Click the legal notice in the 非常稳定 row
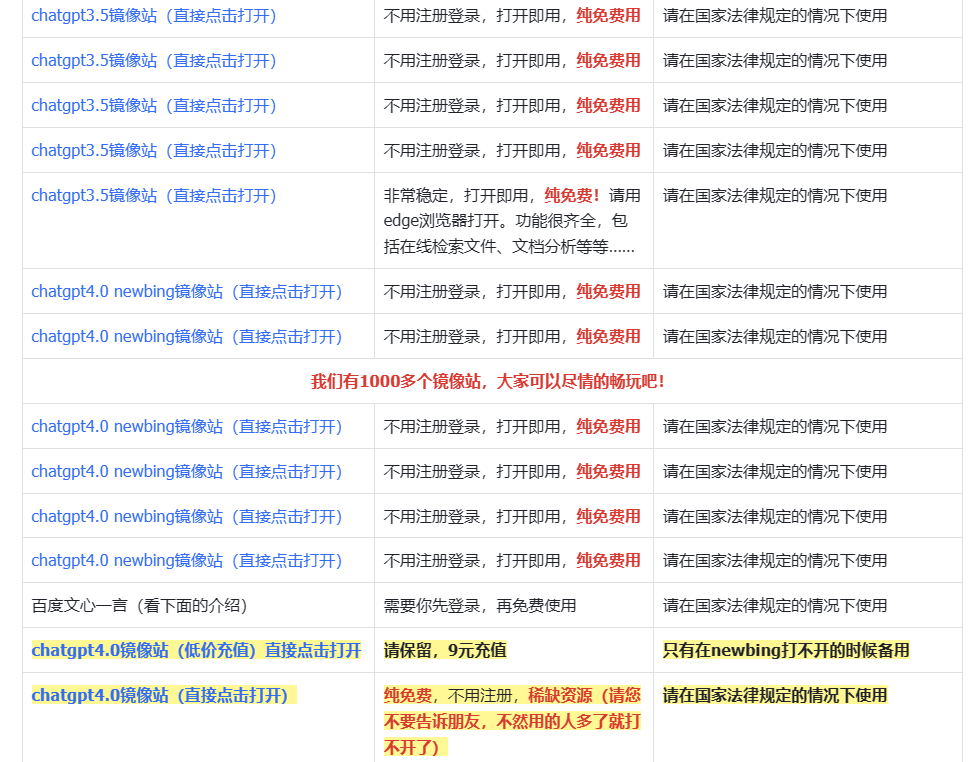Image resolution: width=976 pixels, height=762 pixels. click(x=775, y=195)
